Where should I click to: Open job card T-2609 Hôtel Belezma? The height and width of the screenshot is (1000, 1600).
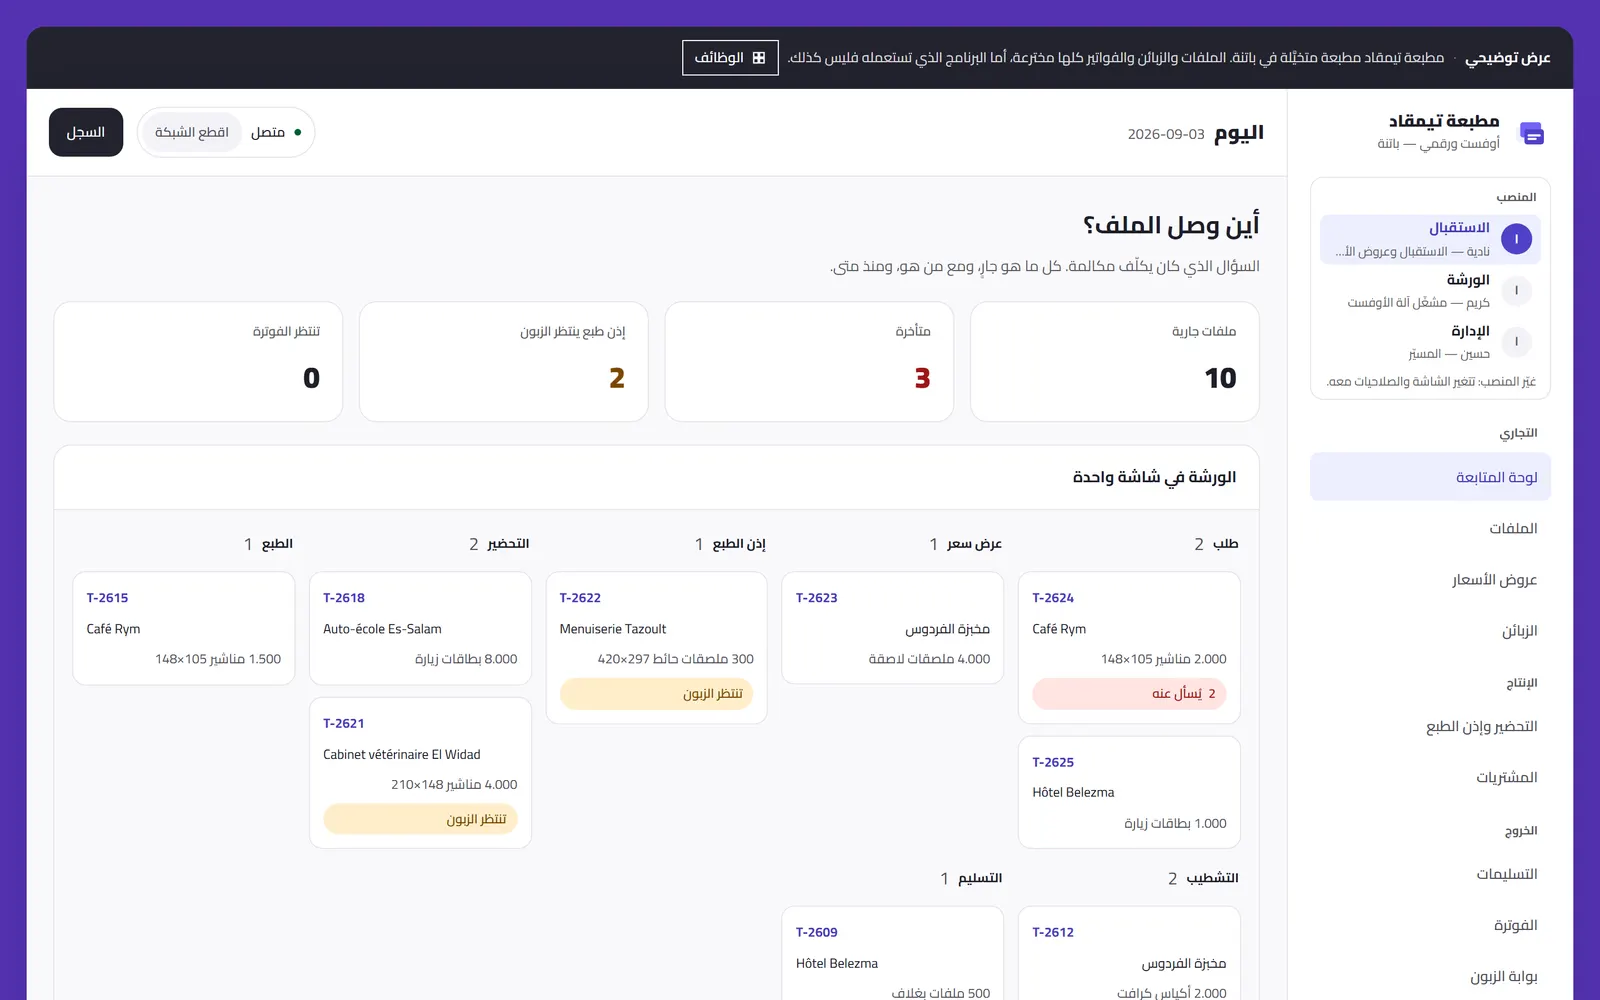(892, 953)
